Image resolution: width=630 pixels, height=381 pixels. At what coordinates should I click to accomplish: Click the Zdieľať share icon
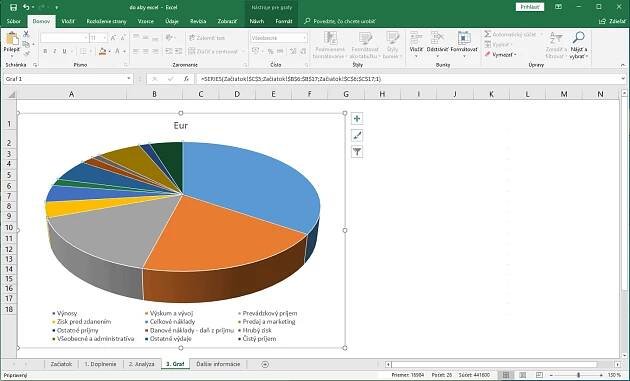point(602,21)
